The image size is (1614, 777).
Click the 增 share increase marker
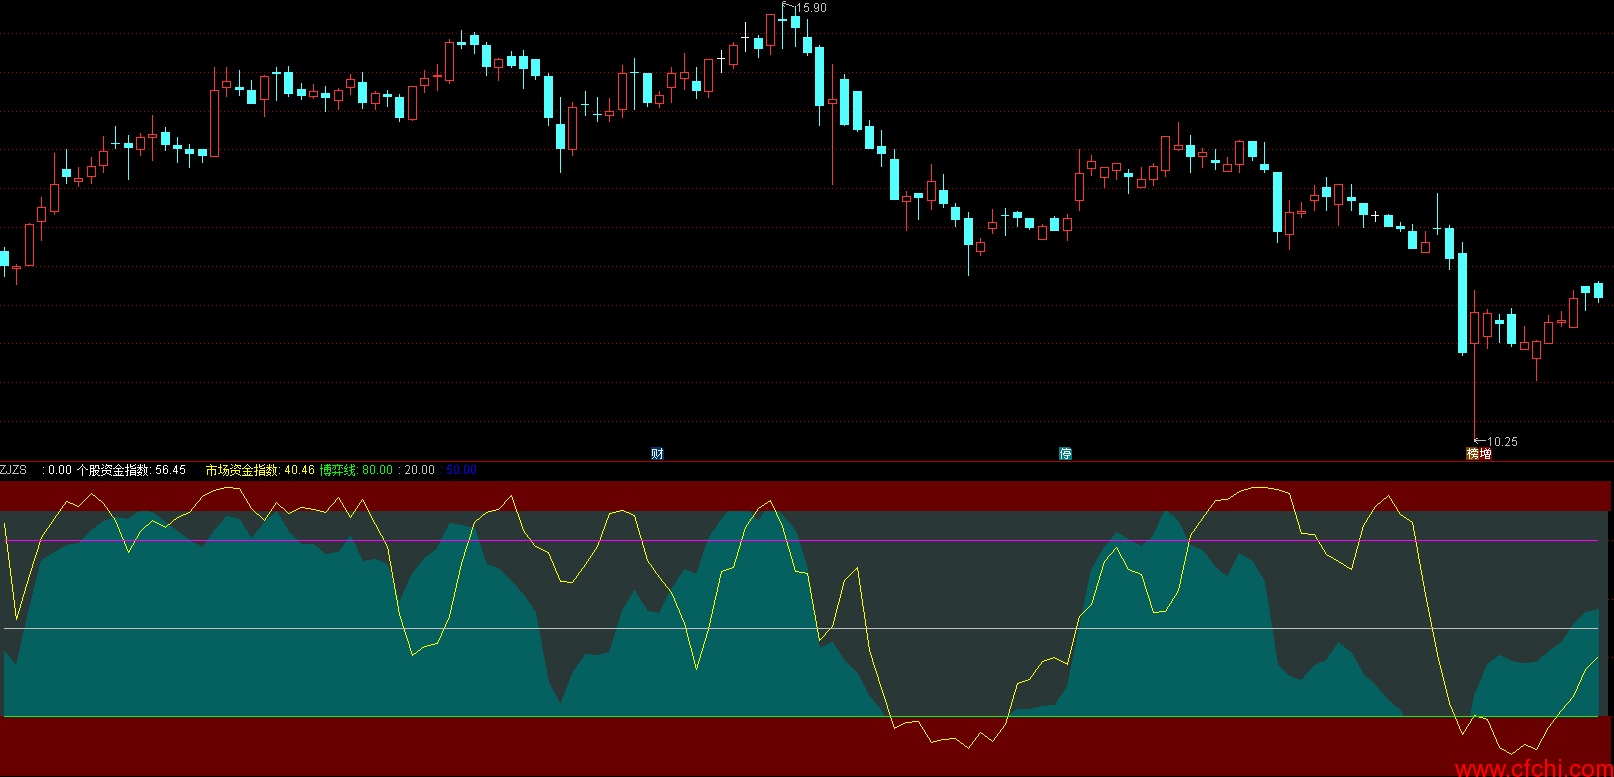pos(1486,454)
